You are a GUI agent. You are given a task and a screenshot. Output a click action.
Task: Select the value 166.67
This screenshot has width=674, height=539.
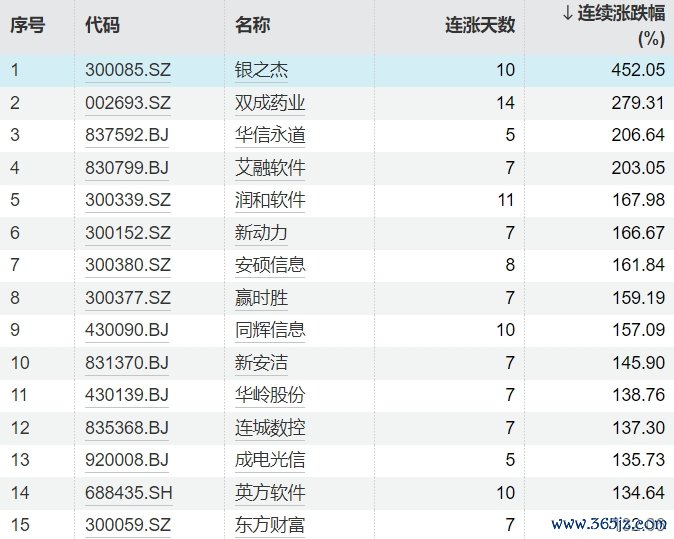pyautogui.click(x=638, y=233)
